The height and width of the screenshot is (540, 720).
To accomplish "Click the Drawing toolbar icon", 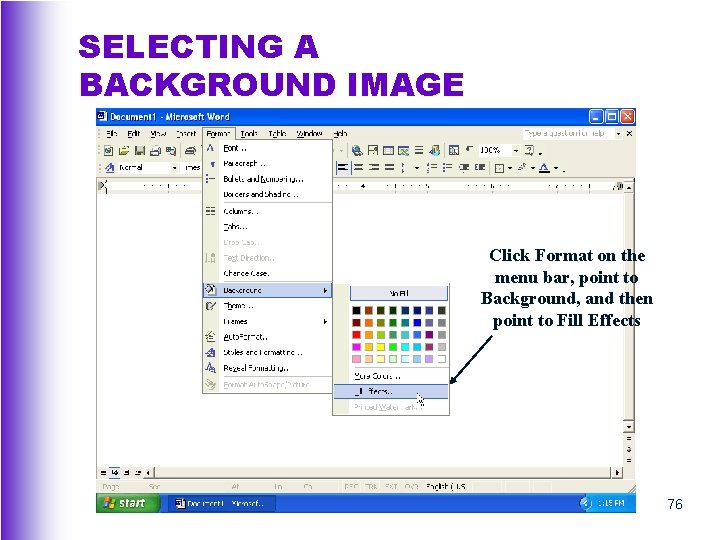I will pyautogui.click(x=434, y=150).
